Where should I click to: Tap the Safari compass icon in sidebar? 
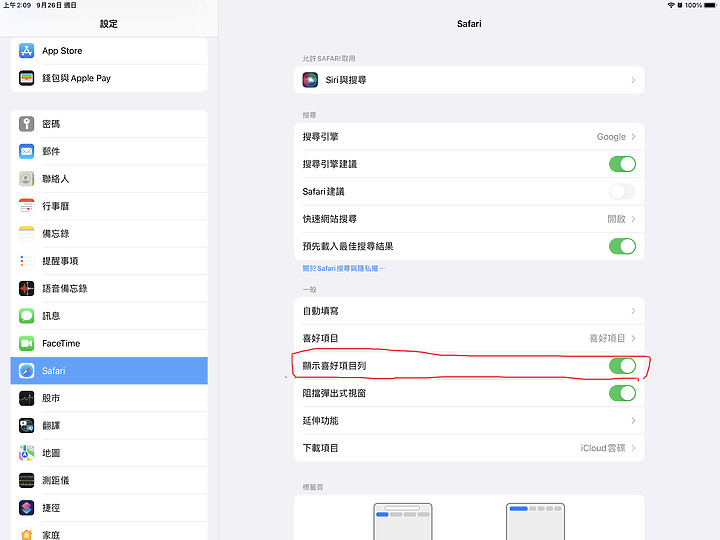[x=26, y=371]
